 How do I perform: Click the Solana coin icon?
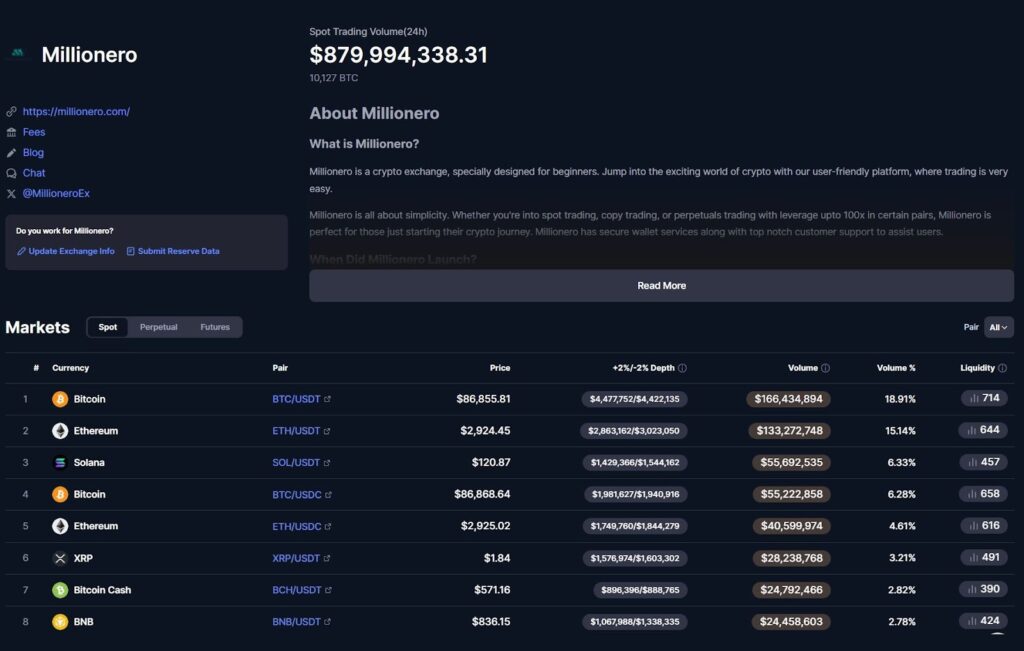pyautogui.click(x=60, y=463)
